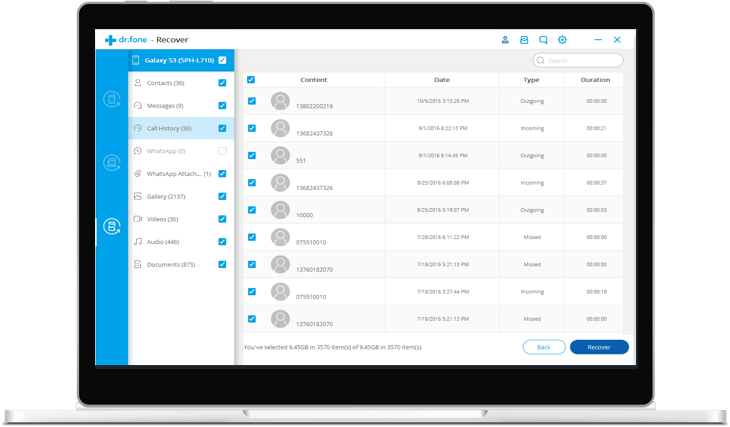Select the 8/25/2016 6:08:08 PM call date
Image resolution: width=730 pixels, height=427 pixels.
[x=443, y=183]
